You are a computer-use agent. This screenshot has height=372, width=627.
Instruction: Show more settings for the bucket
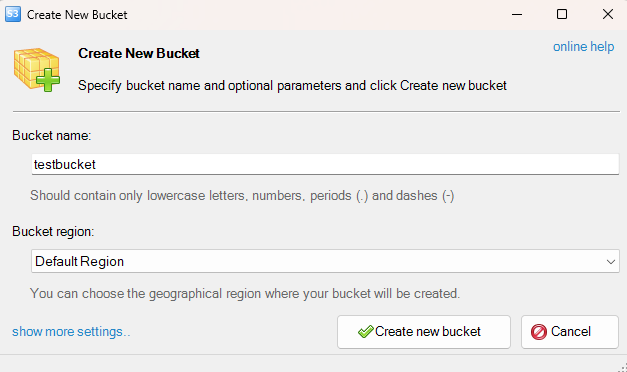(71, 332)
